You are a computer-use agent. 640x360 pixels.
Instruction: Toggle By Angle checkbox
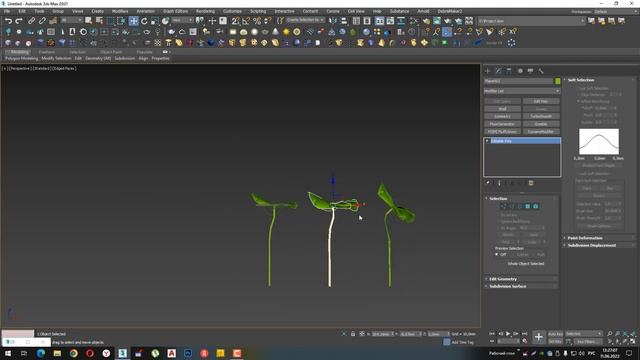498,228
